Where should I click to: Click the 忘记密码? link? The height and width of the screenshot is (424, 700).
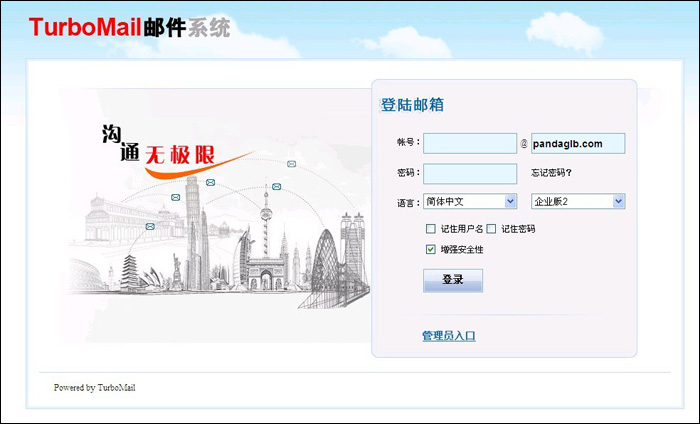click(x=551, y=173)
